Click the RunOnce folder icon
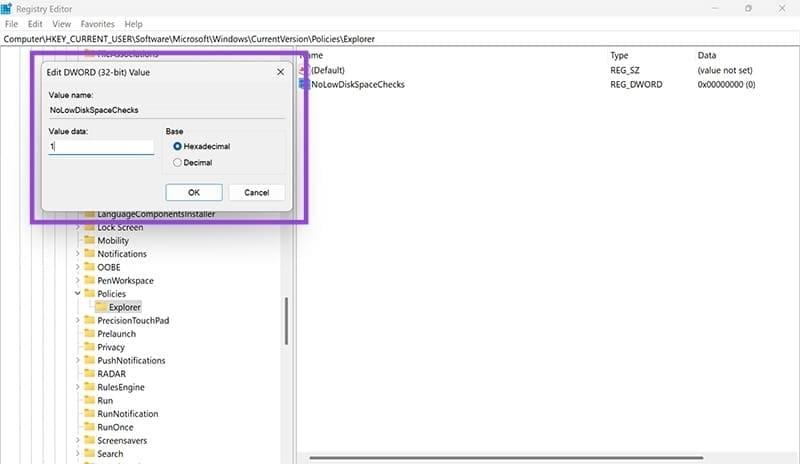Screen dimensions: 800x464 pyautogui.click(x=89, y=427)
